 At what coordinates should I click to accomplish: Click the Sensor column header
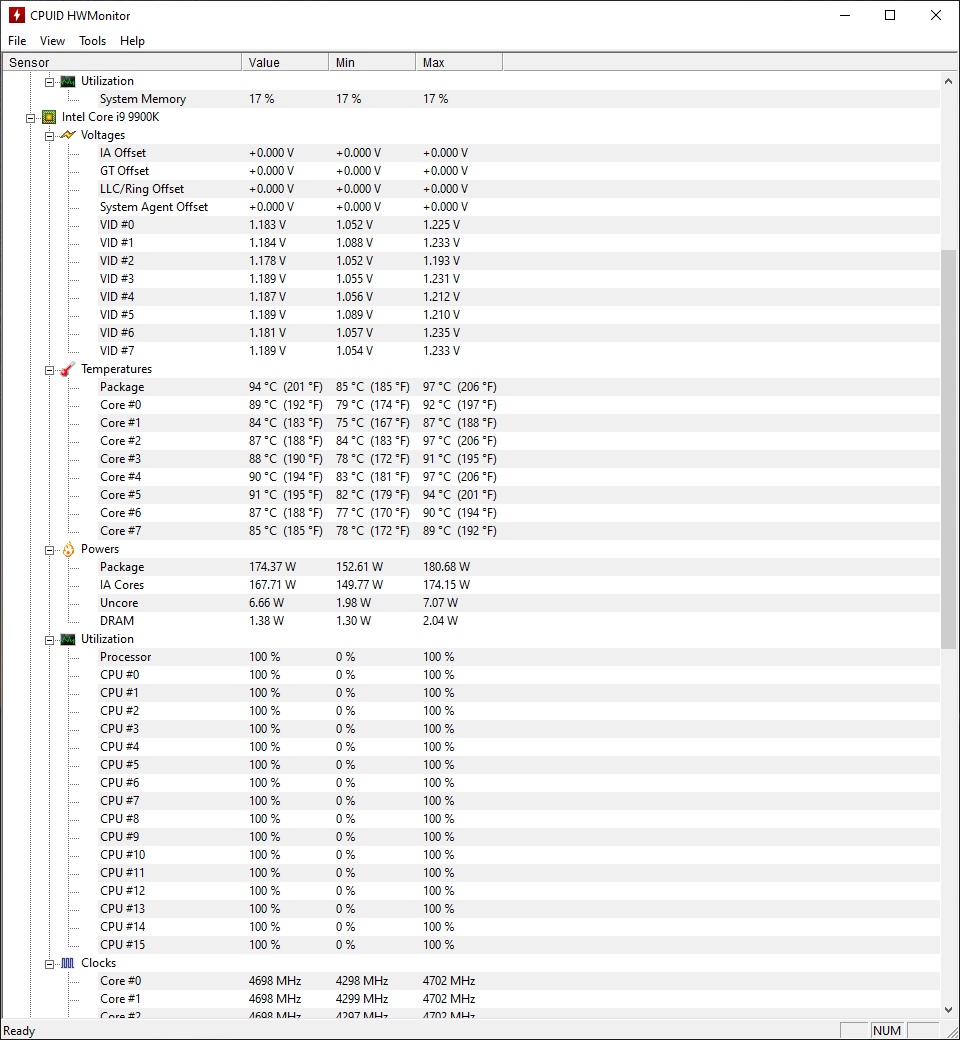tap(122, 62)
